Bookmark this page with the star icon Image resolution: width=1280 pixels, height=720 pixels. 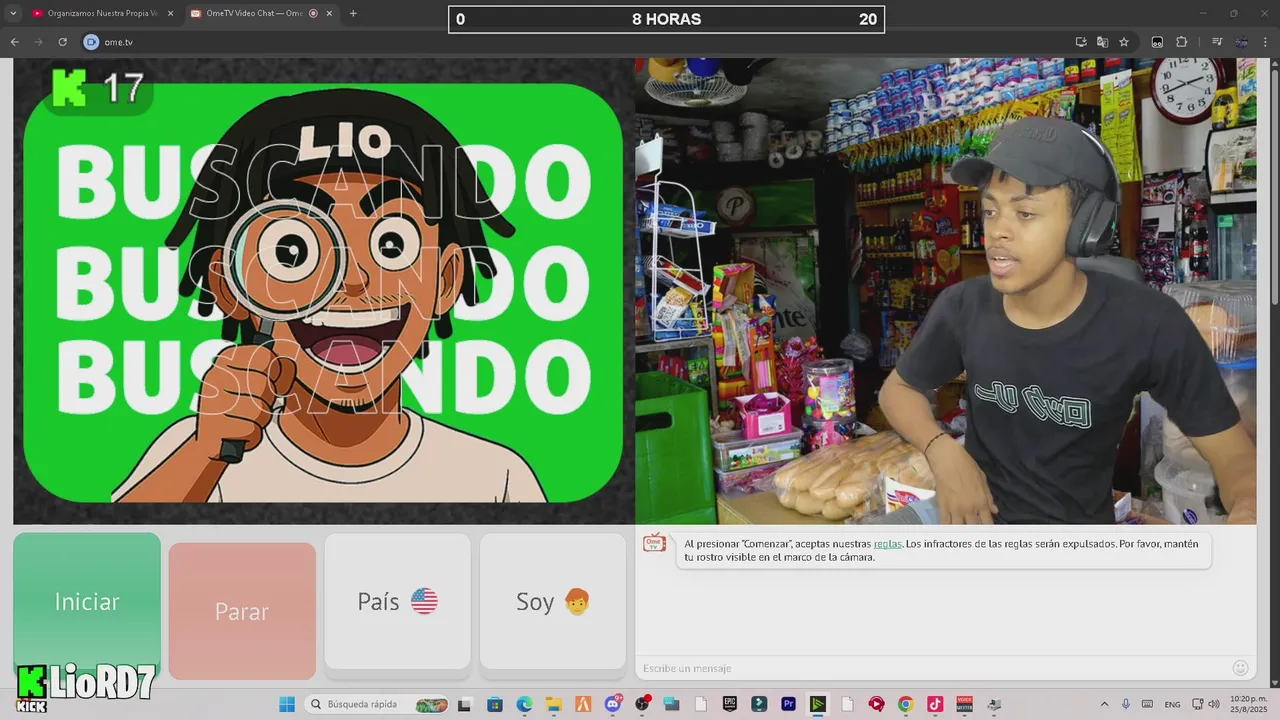click(1124, 42)
